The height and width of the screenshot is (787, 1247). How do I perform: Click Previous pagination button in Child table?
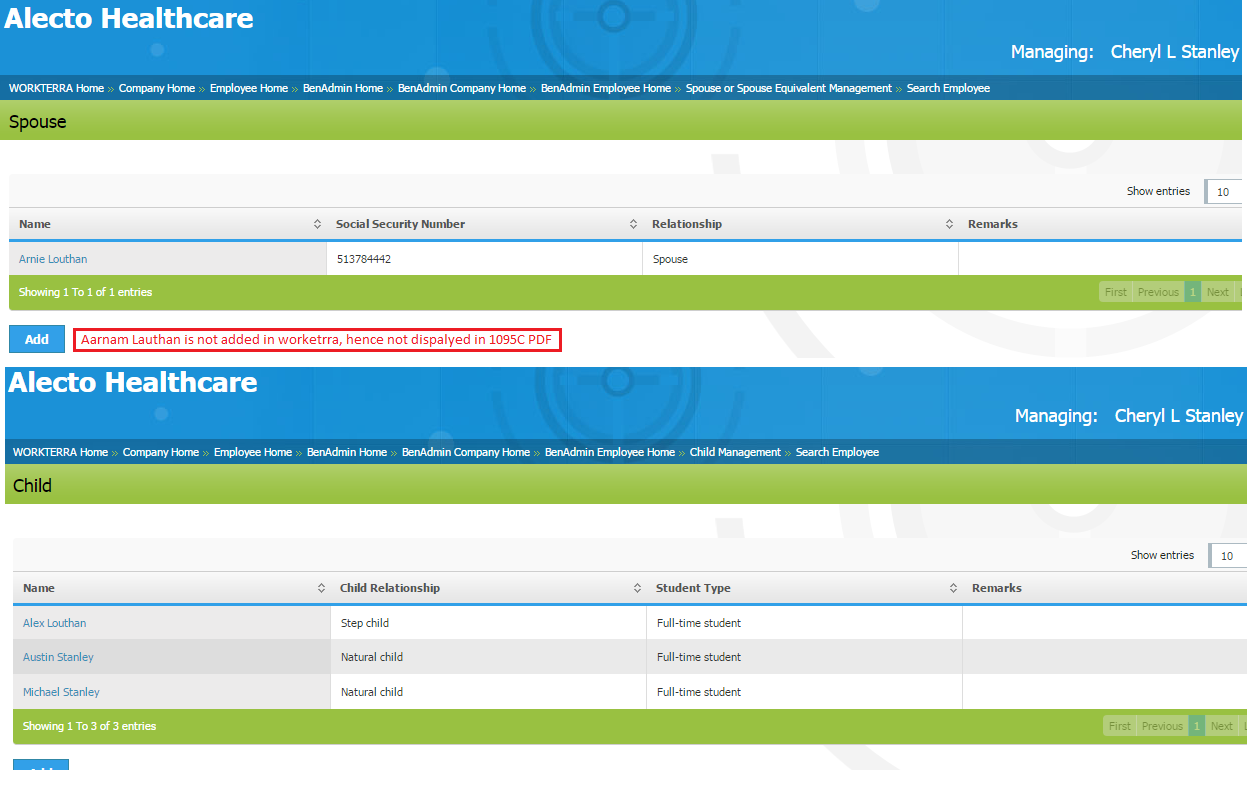coord(1162,726)
